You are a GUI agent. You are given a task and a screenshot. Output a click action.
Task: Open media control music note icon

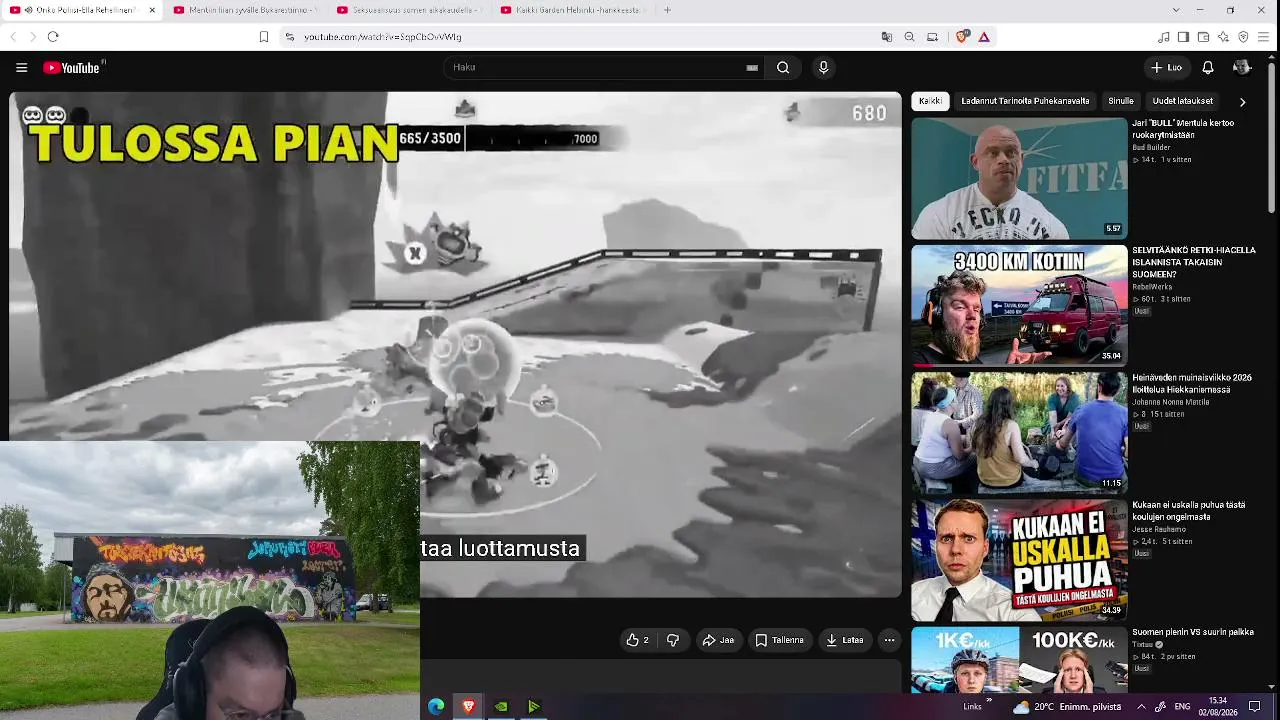click(x=1163, y=37)
